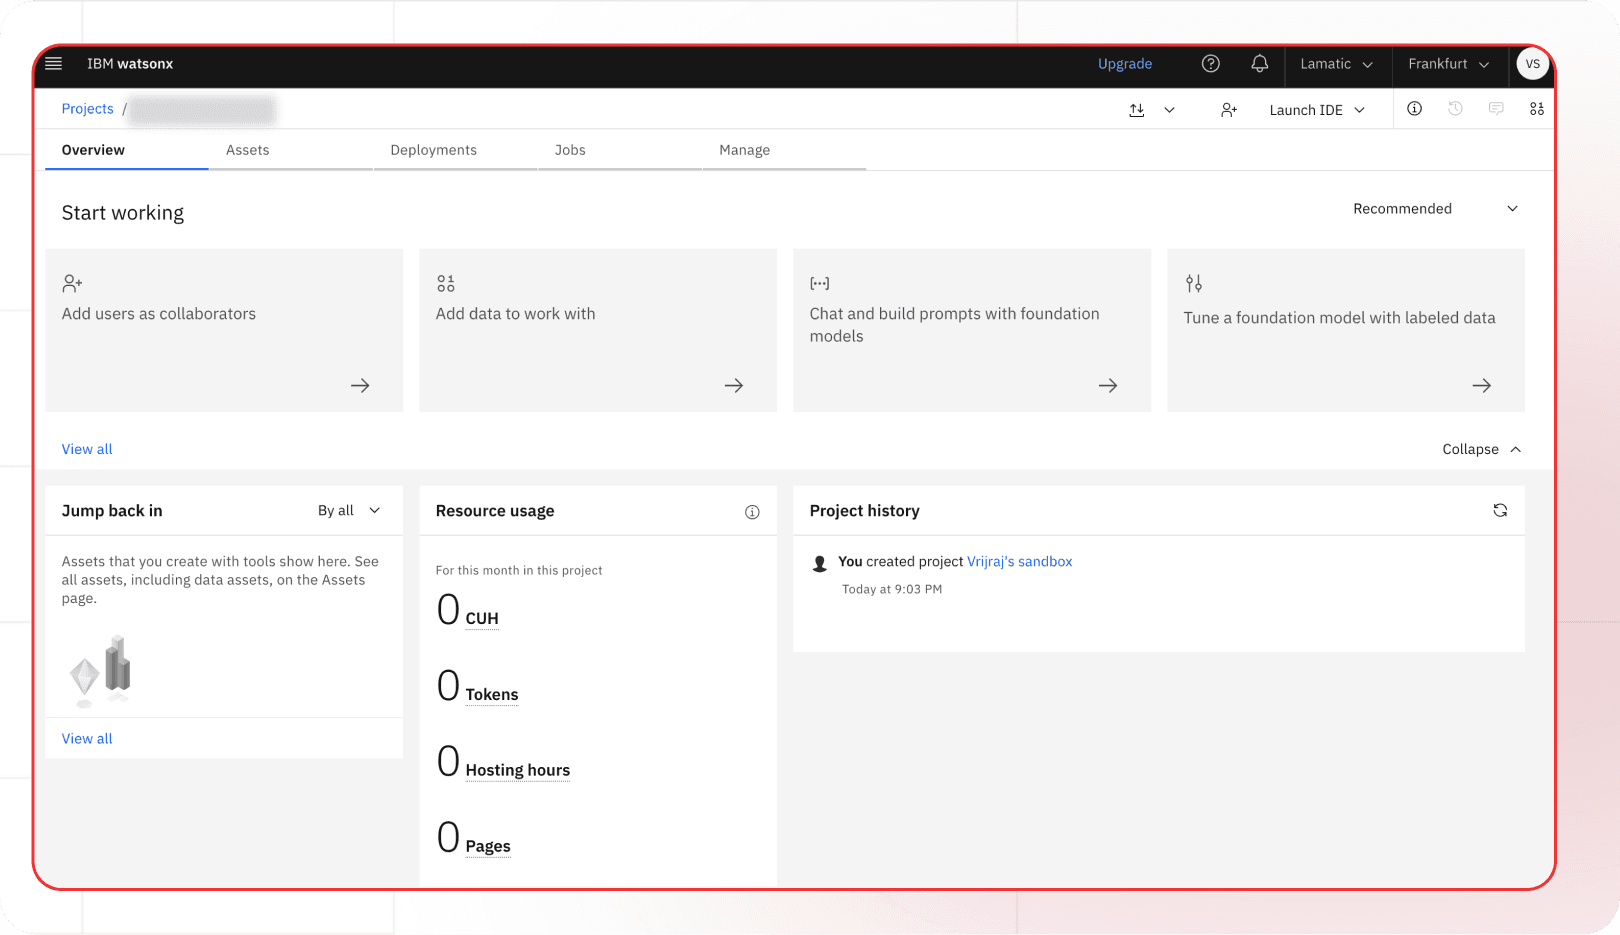This screenshot has height=935, width=1620.
Task: Switch to the Assets tab
Action: click(x=247, y=150)
